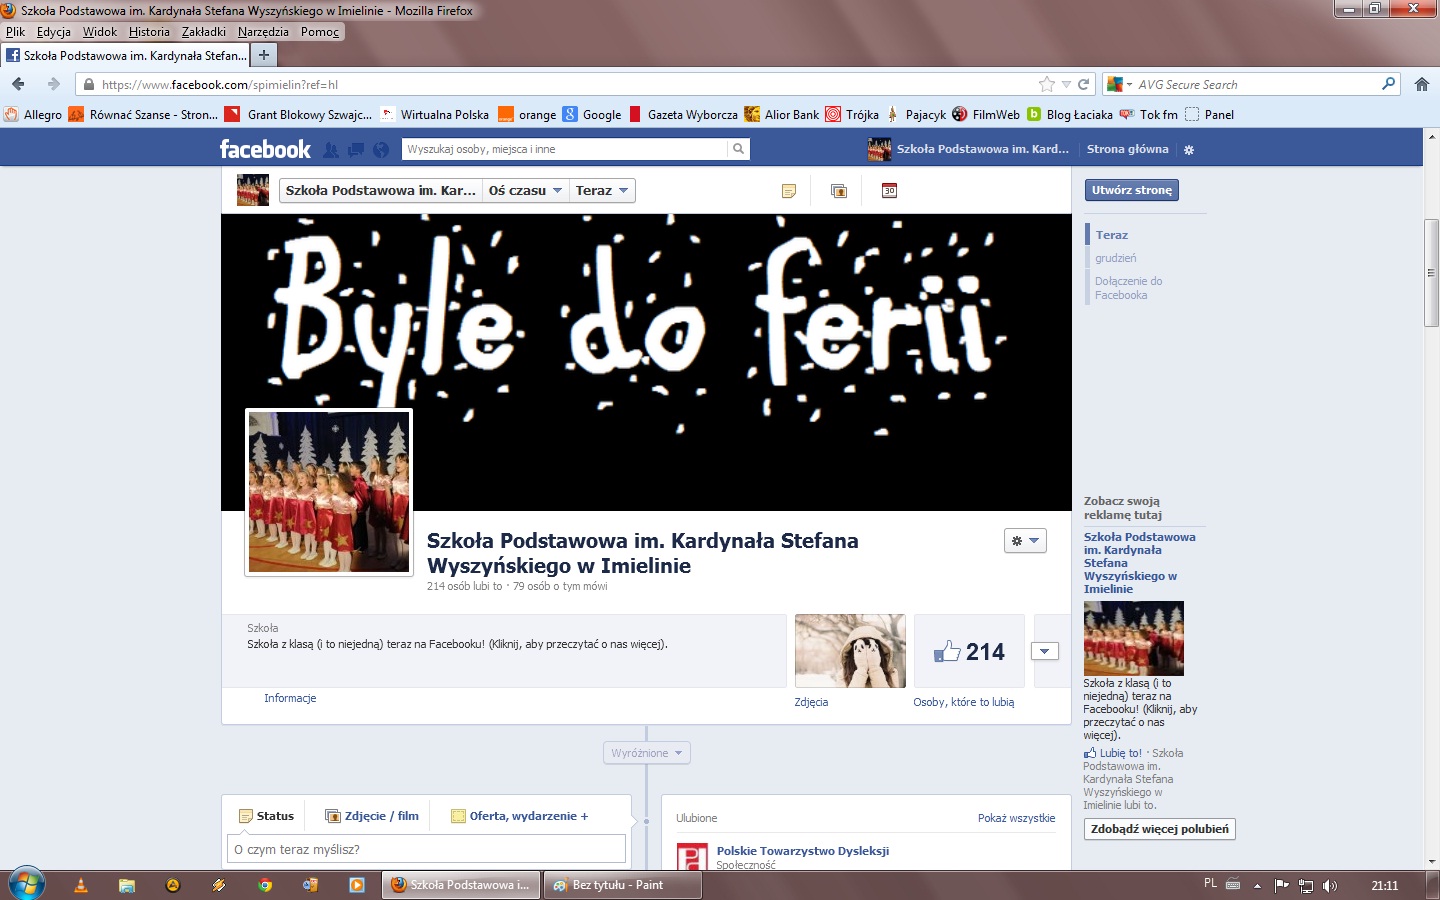Image resolution: width=1440 pixels, height=900 pixels.
Task: Reload page using Firefox refresh icon
Action: click(1083, 85)
